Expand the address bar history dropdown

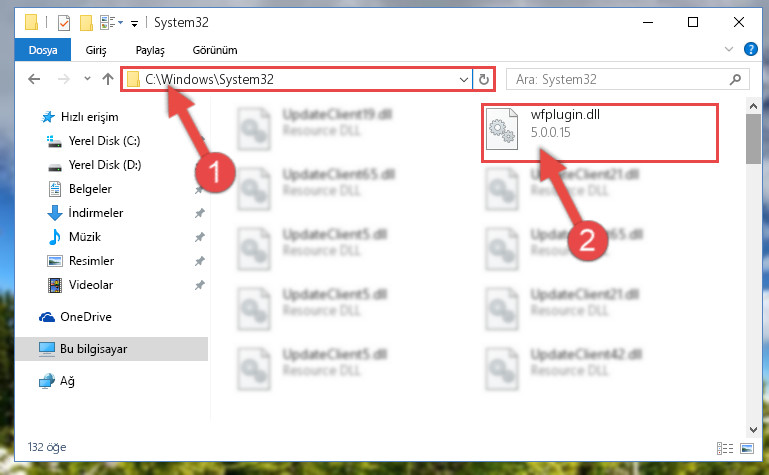[x=463, y=79]
